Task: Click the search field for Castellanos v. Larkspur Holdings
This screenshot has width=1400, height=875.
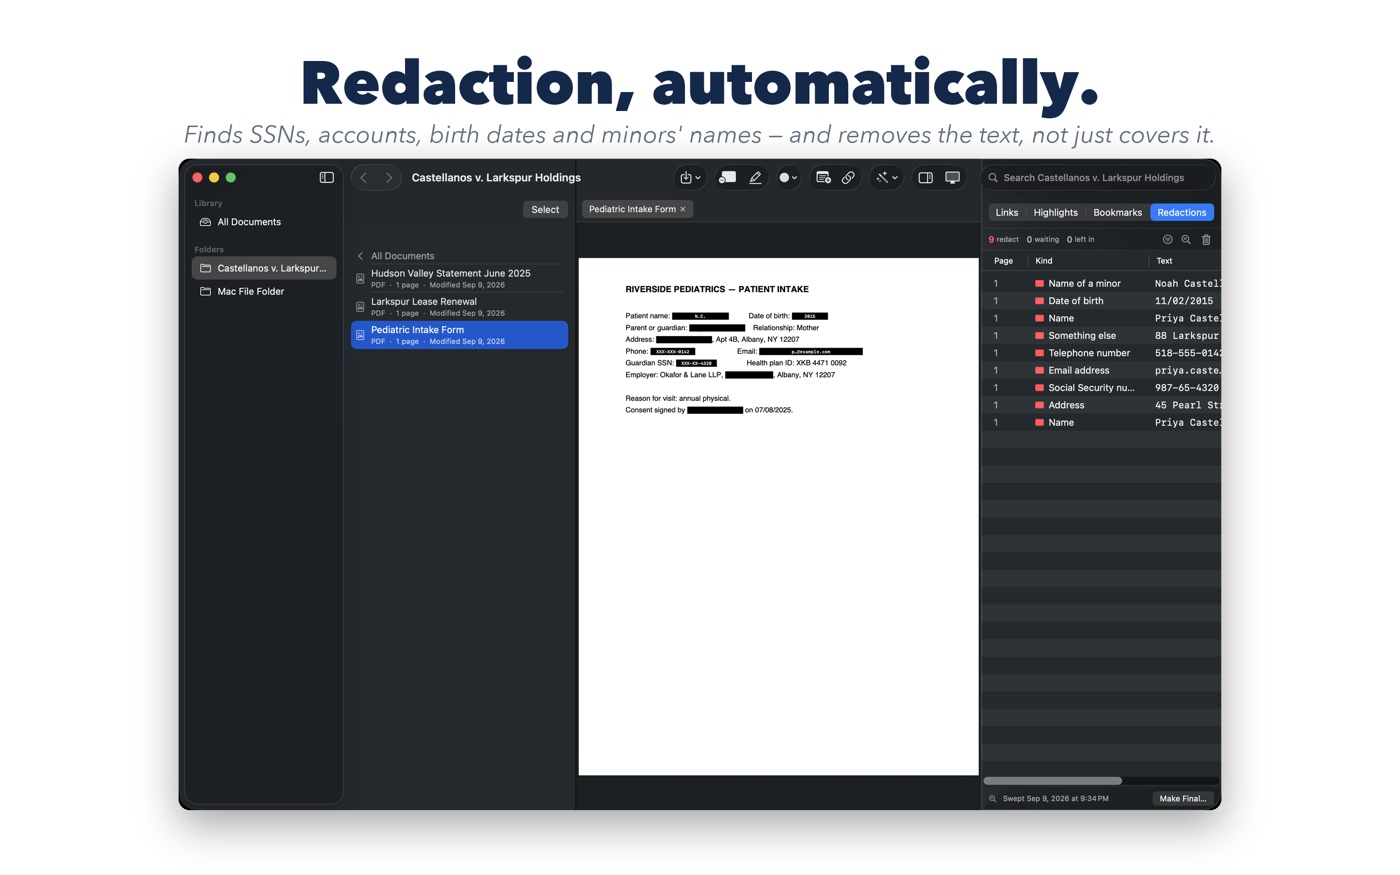Action: (x=1099, y=178)
